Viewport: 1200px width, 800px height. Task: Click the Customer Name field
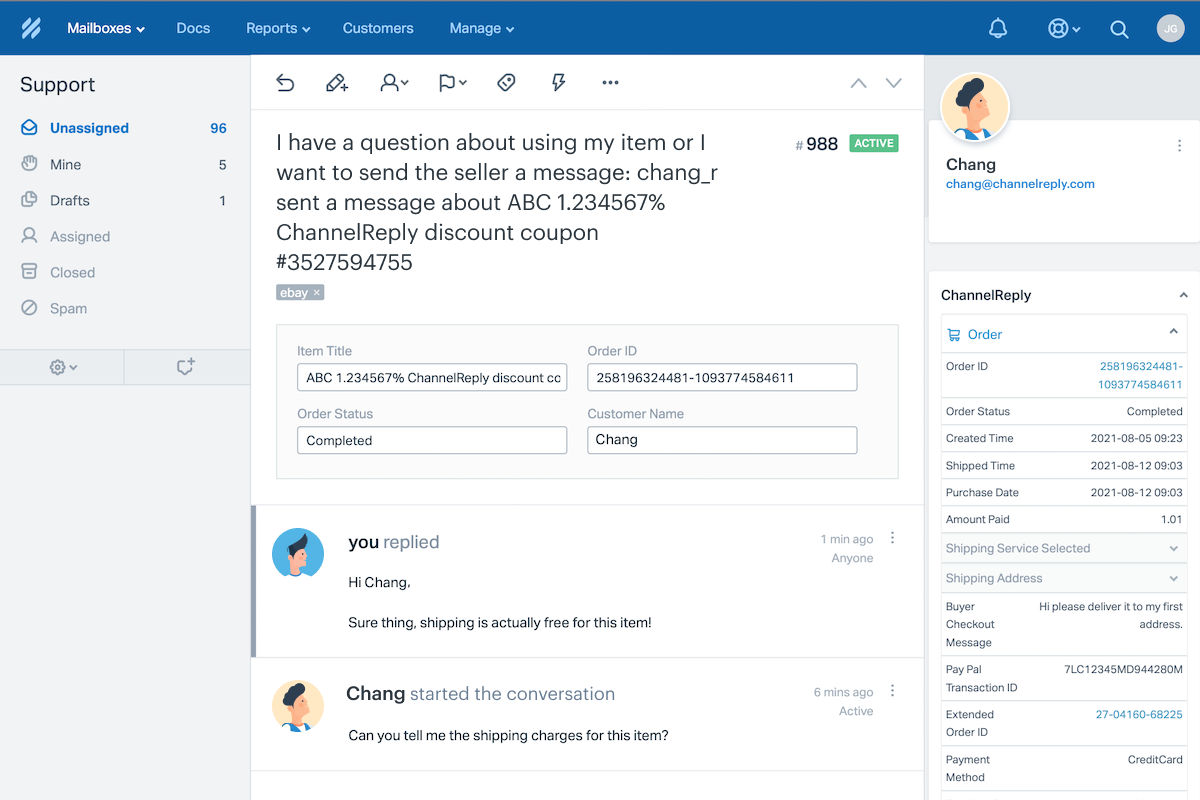pyautogui.click(x=722, y=440)
